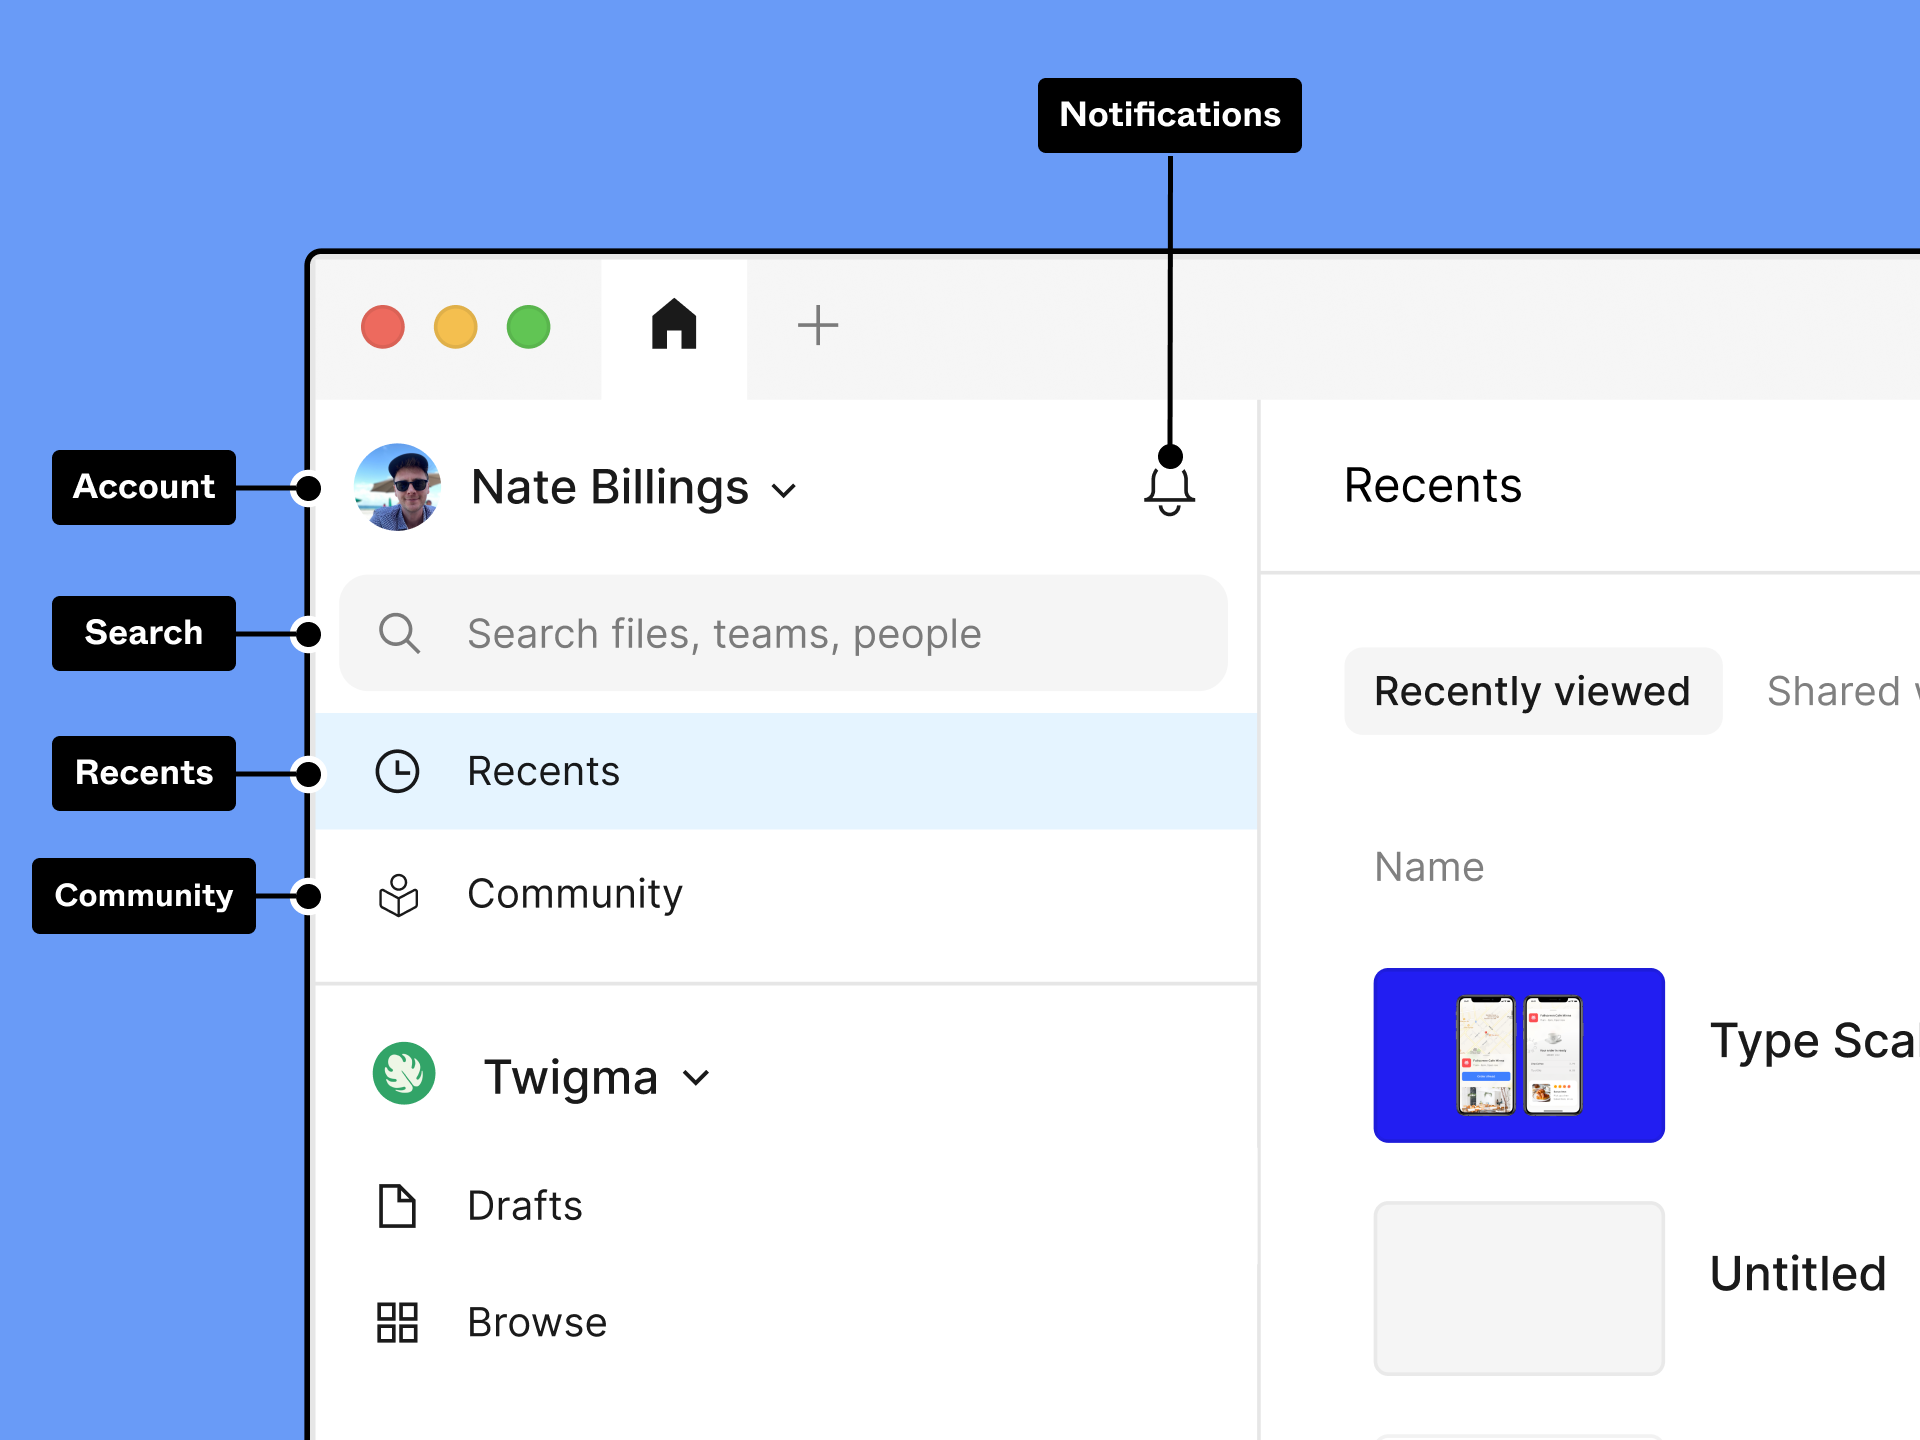Click the Twigma team logo
The height and width of the screenshot is (1440, 1920).
pos(404,1074)
